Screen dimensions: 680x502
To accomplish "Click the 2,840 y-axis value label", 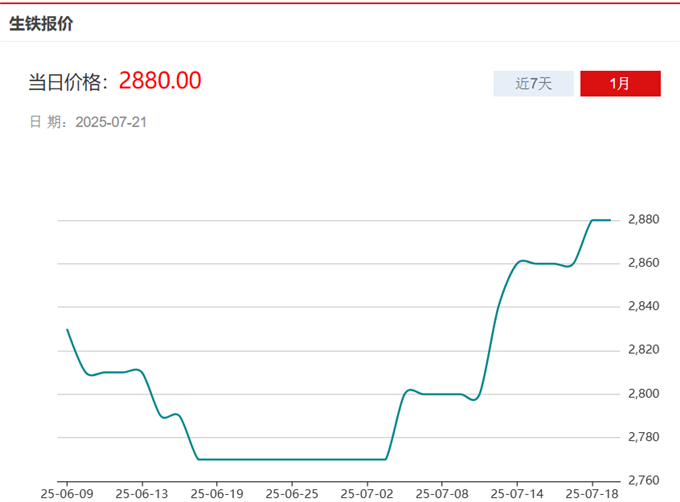I will (x=643, y=307).
